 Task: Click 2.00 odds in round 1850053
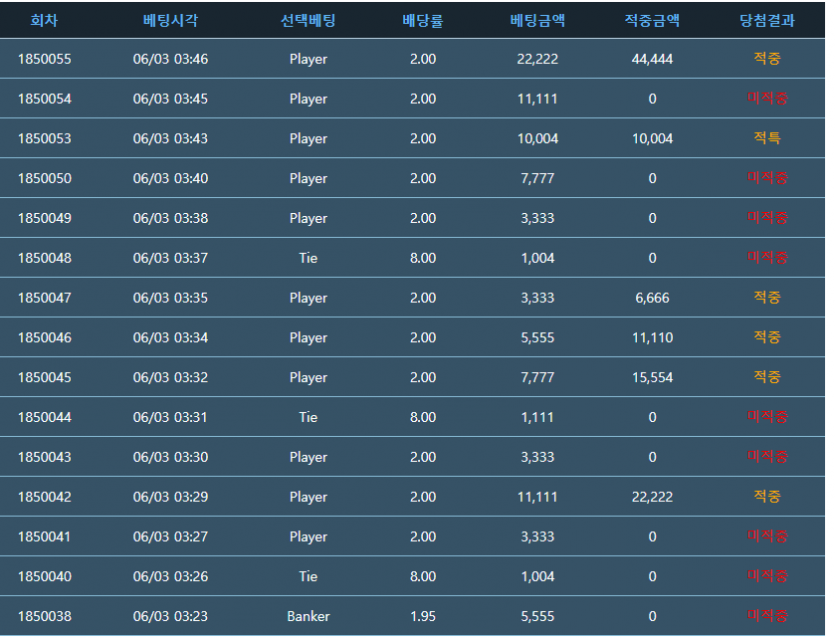pos(423,138)
